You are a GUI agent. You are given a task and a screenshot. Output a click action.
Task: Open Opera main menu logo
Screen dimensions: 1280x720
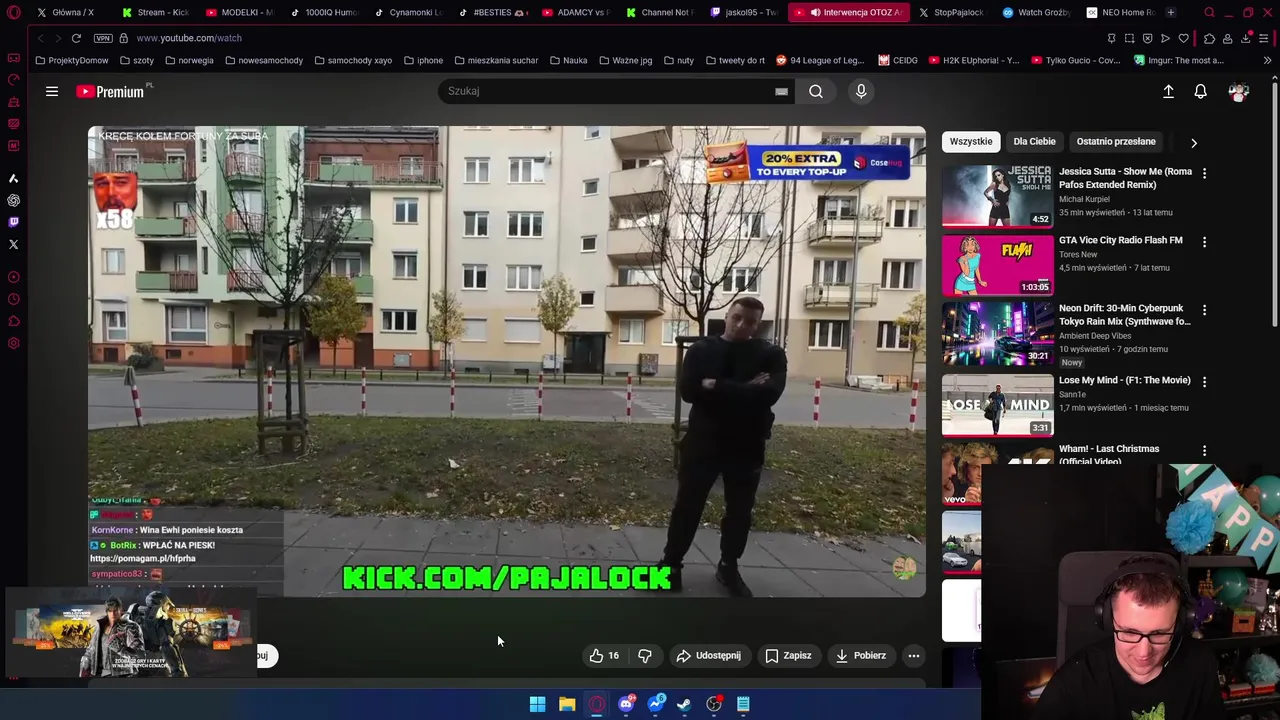pos(13,12)
